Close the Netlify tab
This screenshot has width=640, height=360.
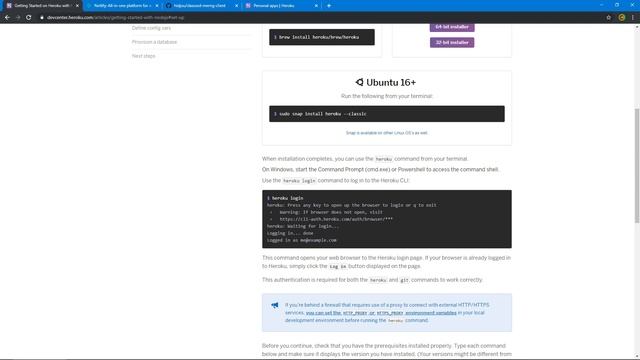(x=157, y=6)
